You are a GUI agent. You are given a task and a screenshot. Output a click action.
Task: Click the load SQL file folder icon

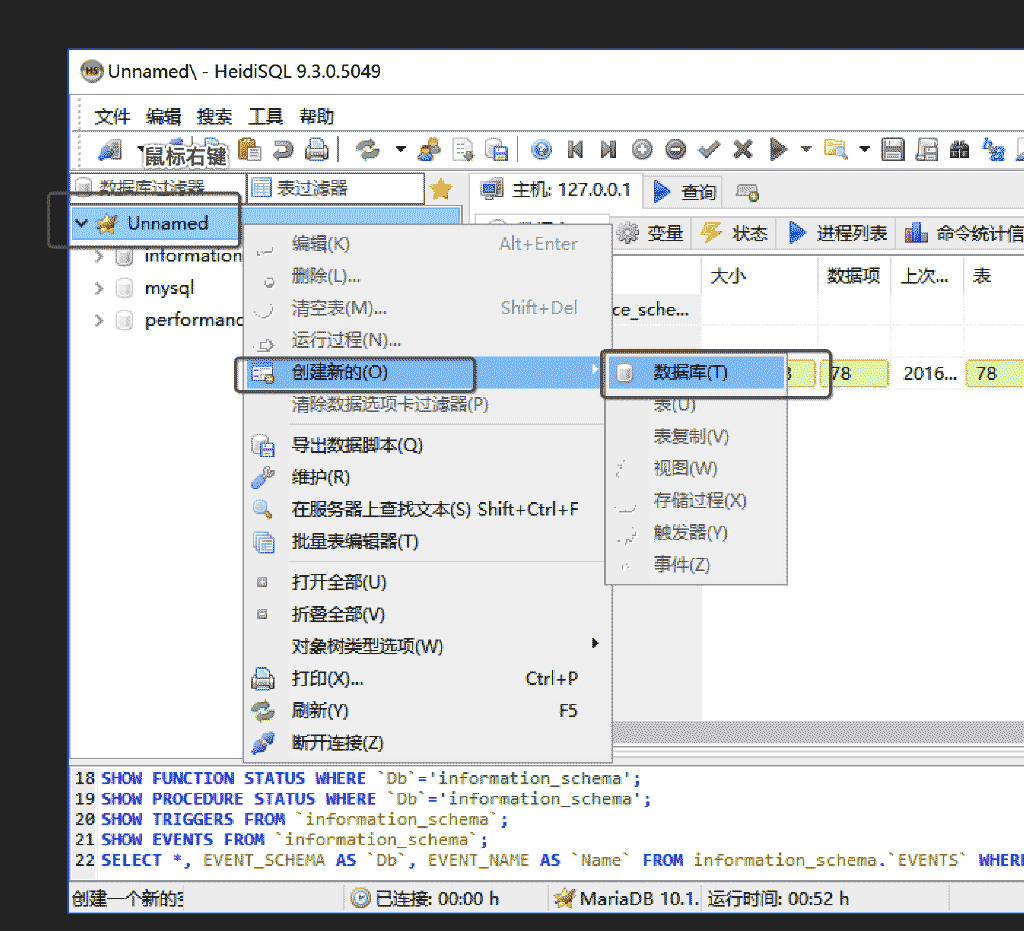pyautogui.click(x=836, y=150)
